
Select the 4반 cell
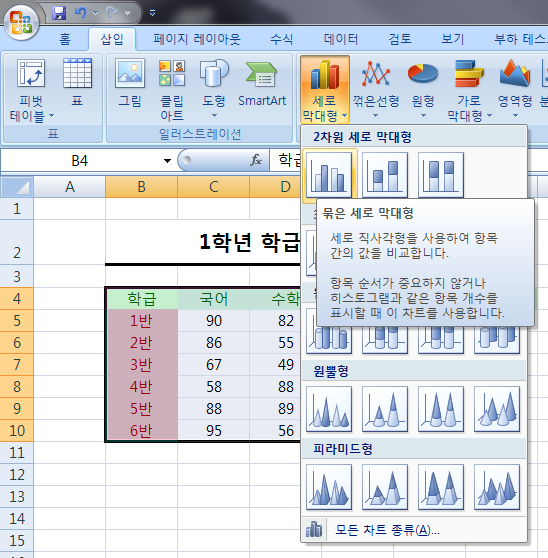(142, 387)
